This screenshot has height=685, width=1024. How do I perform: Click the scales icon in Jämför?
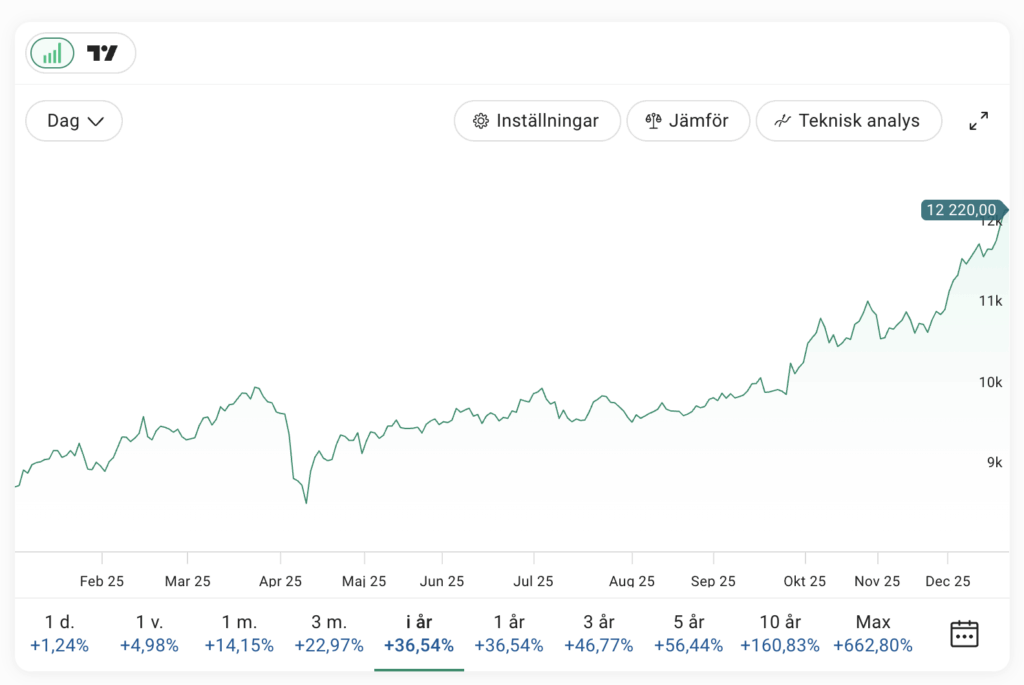[x=654, y=121]
